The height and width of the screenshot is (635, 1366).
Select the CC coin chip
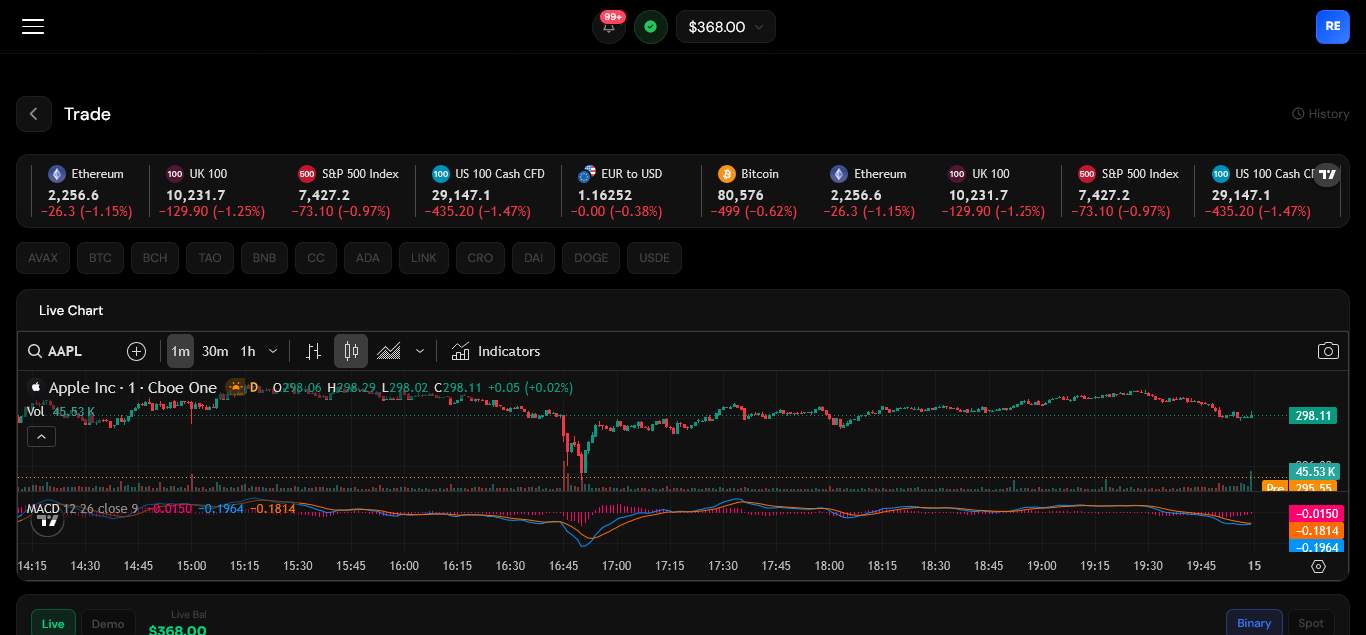pyautogui.click(x=316, y=258)
